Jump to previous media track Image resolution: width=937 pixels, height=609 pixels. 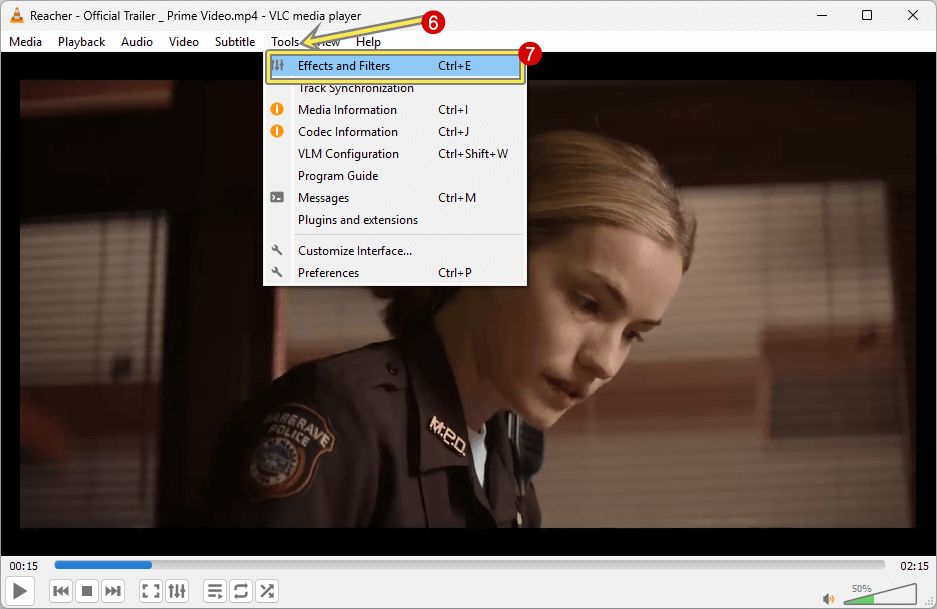[60, 591]
